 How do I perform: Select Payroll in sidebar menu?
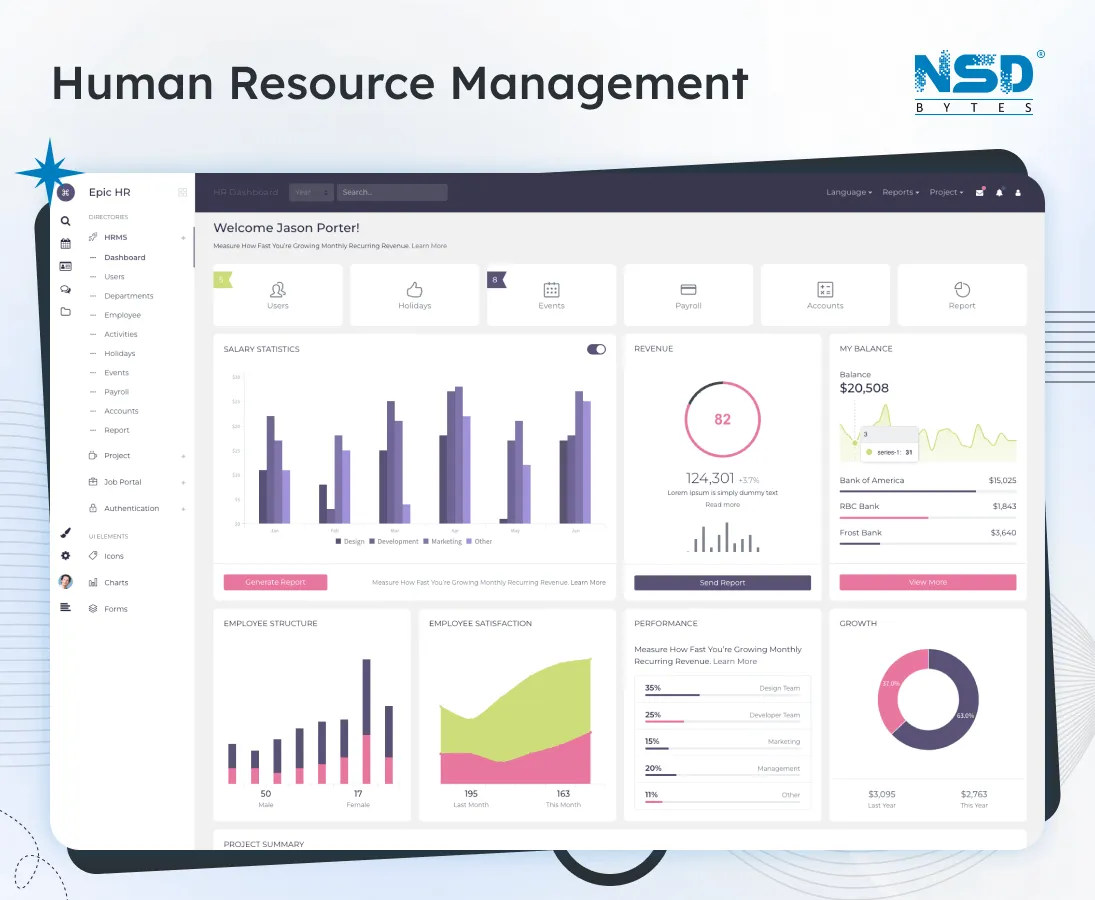pos(117,392)
